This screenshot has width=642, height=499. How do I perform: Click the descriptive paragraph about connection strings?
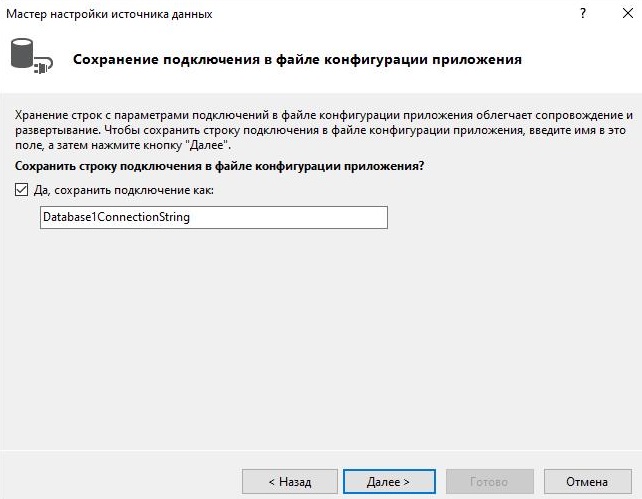pyautogui.click(x=324, y=130)
